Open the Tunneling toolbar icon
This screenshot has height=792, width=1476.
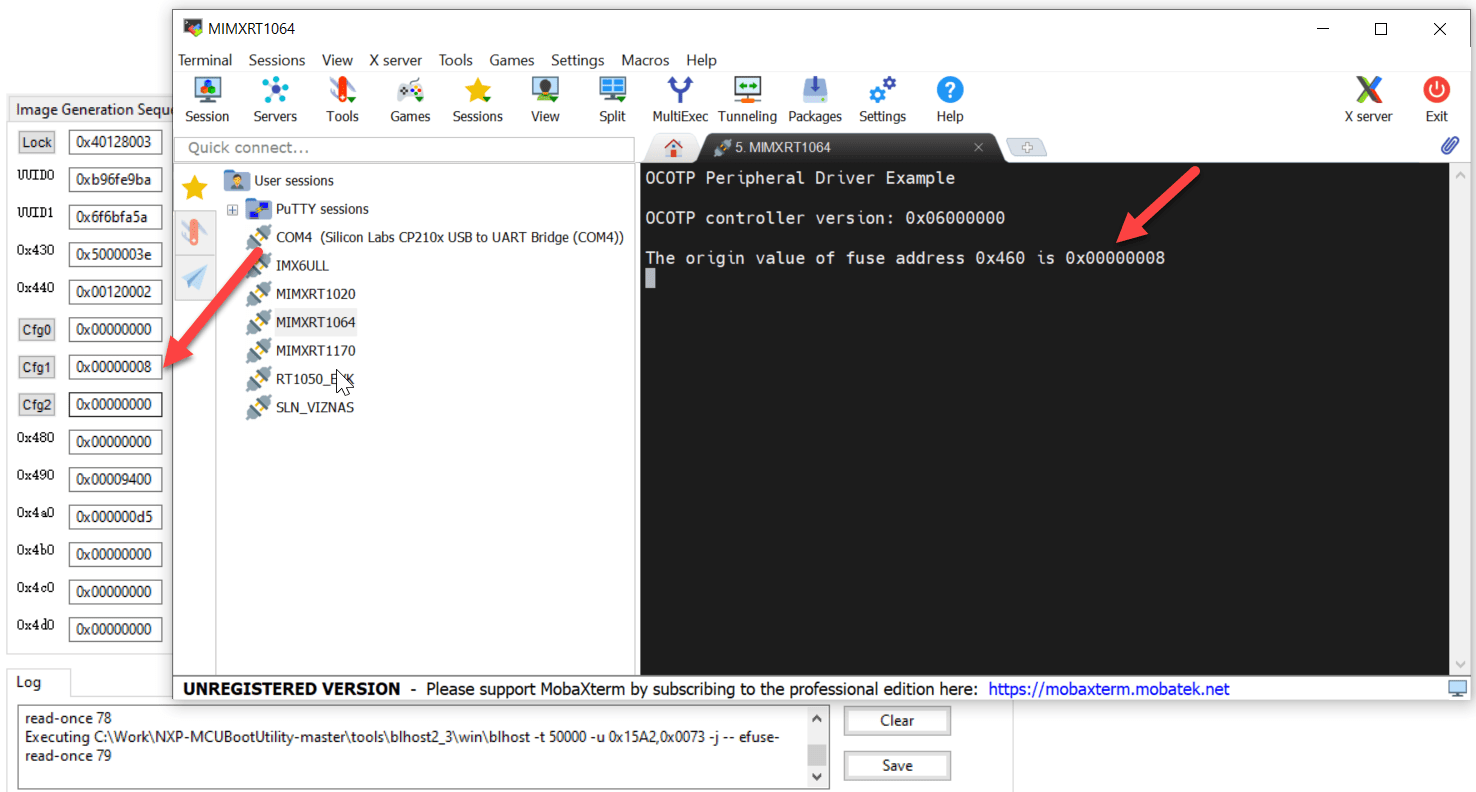pyautogui.click(x=747, y=100)
